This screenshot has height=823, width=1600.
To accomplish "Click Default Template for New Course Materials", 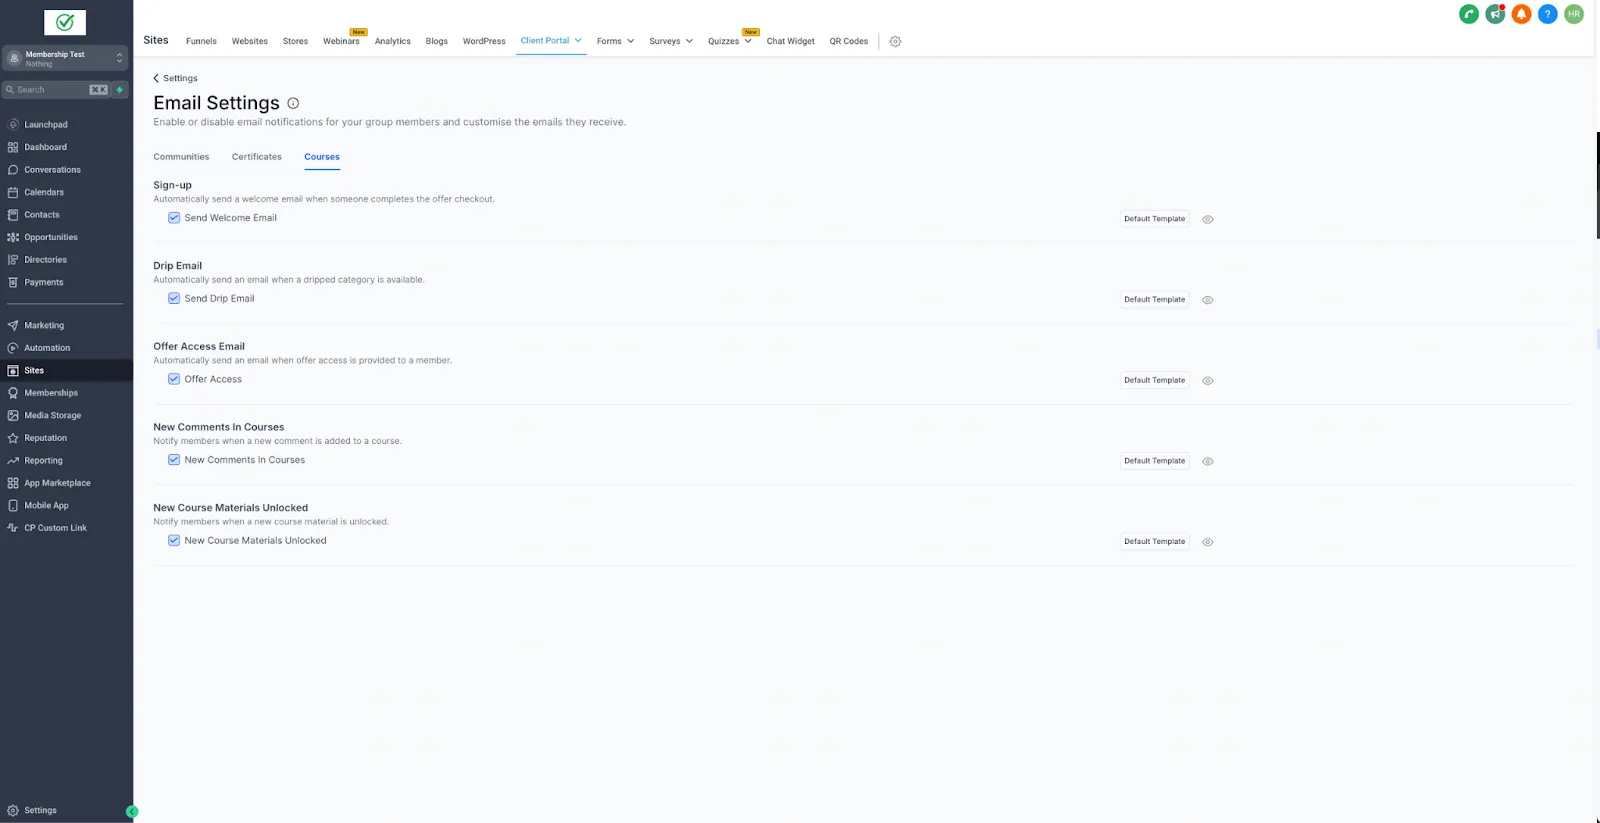I will click(1154, 542).
